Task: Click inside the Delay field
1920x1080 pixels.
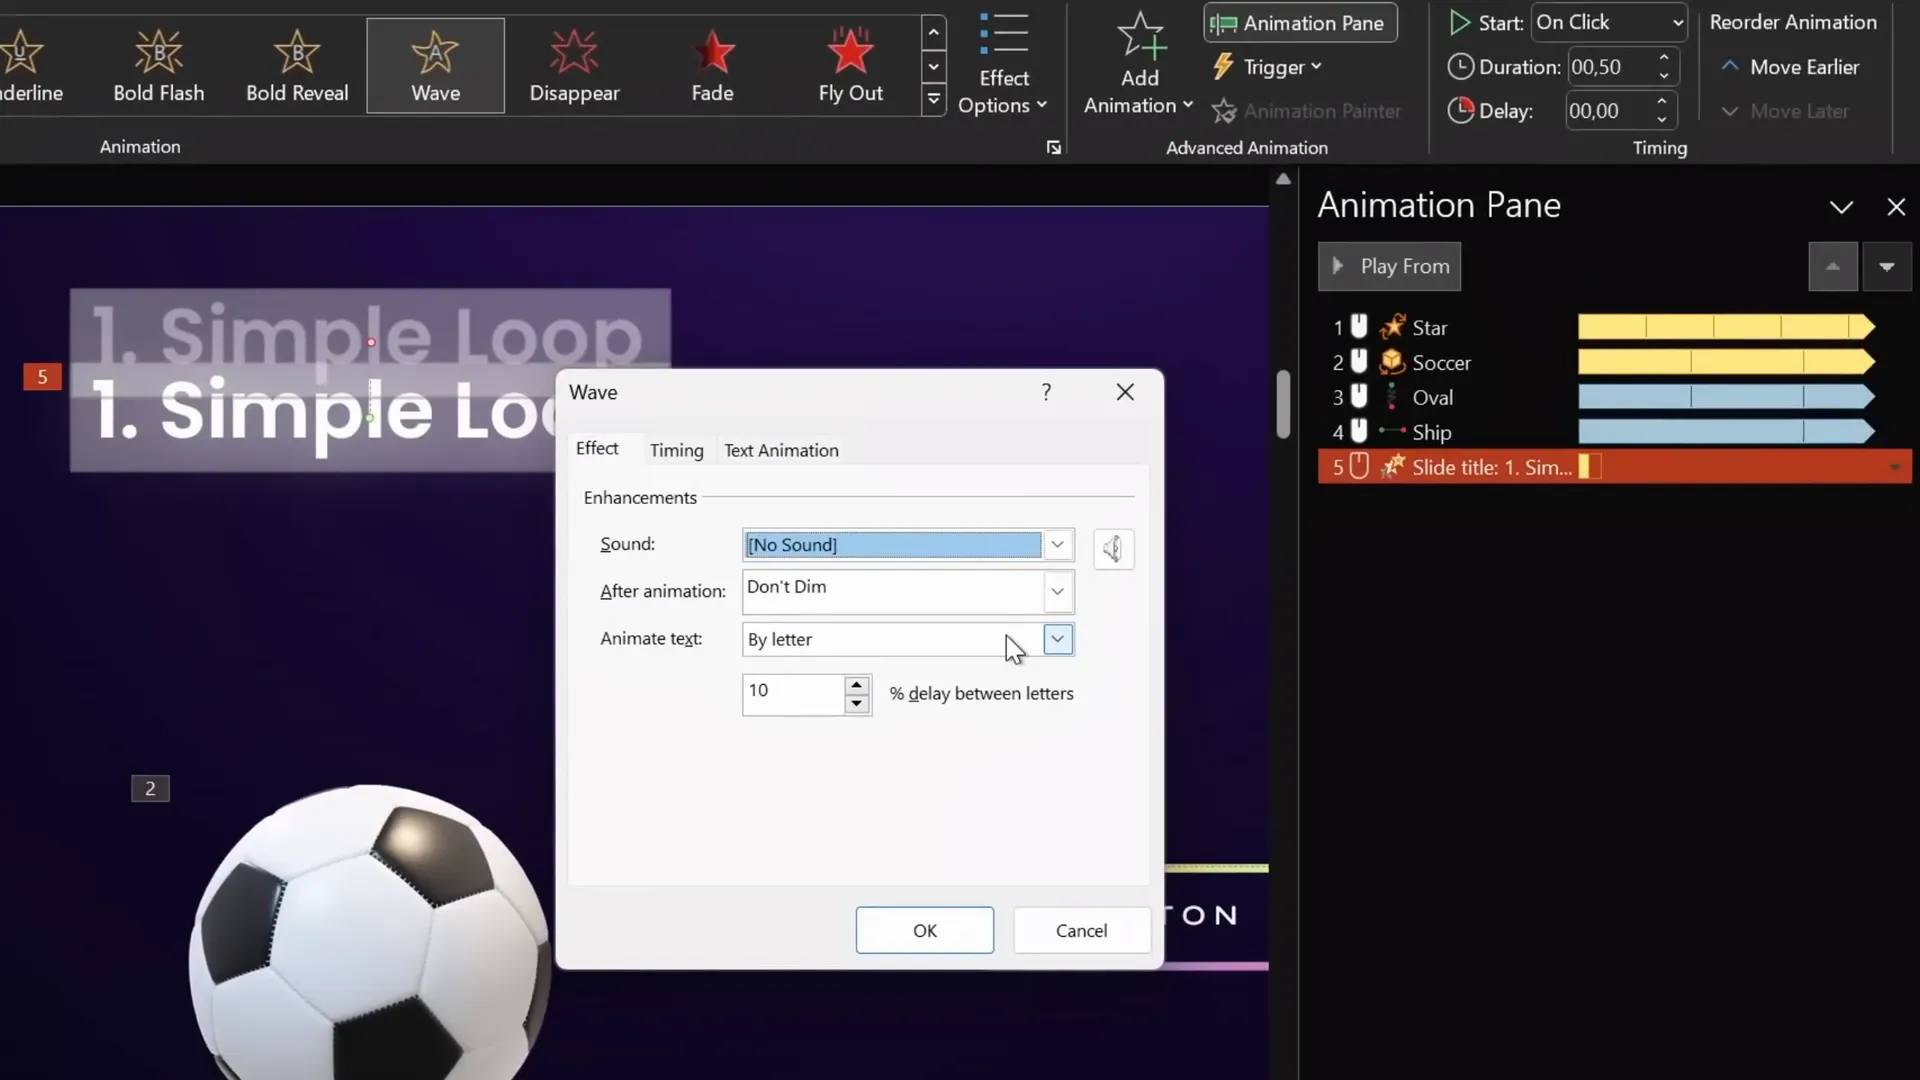Action: [1606, 111]
